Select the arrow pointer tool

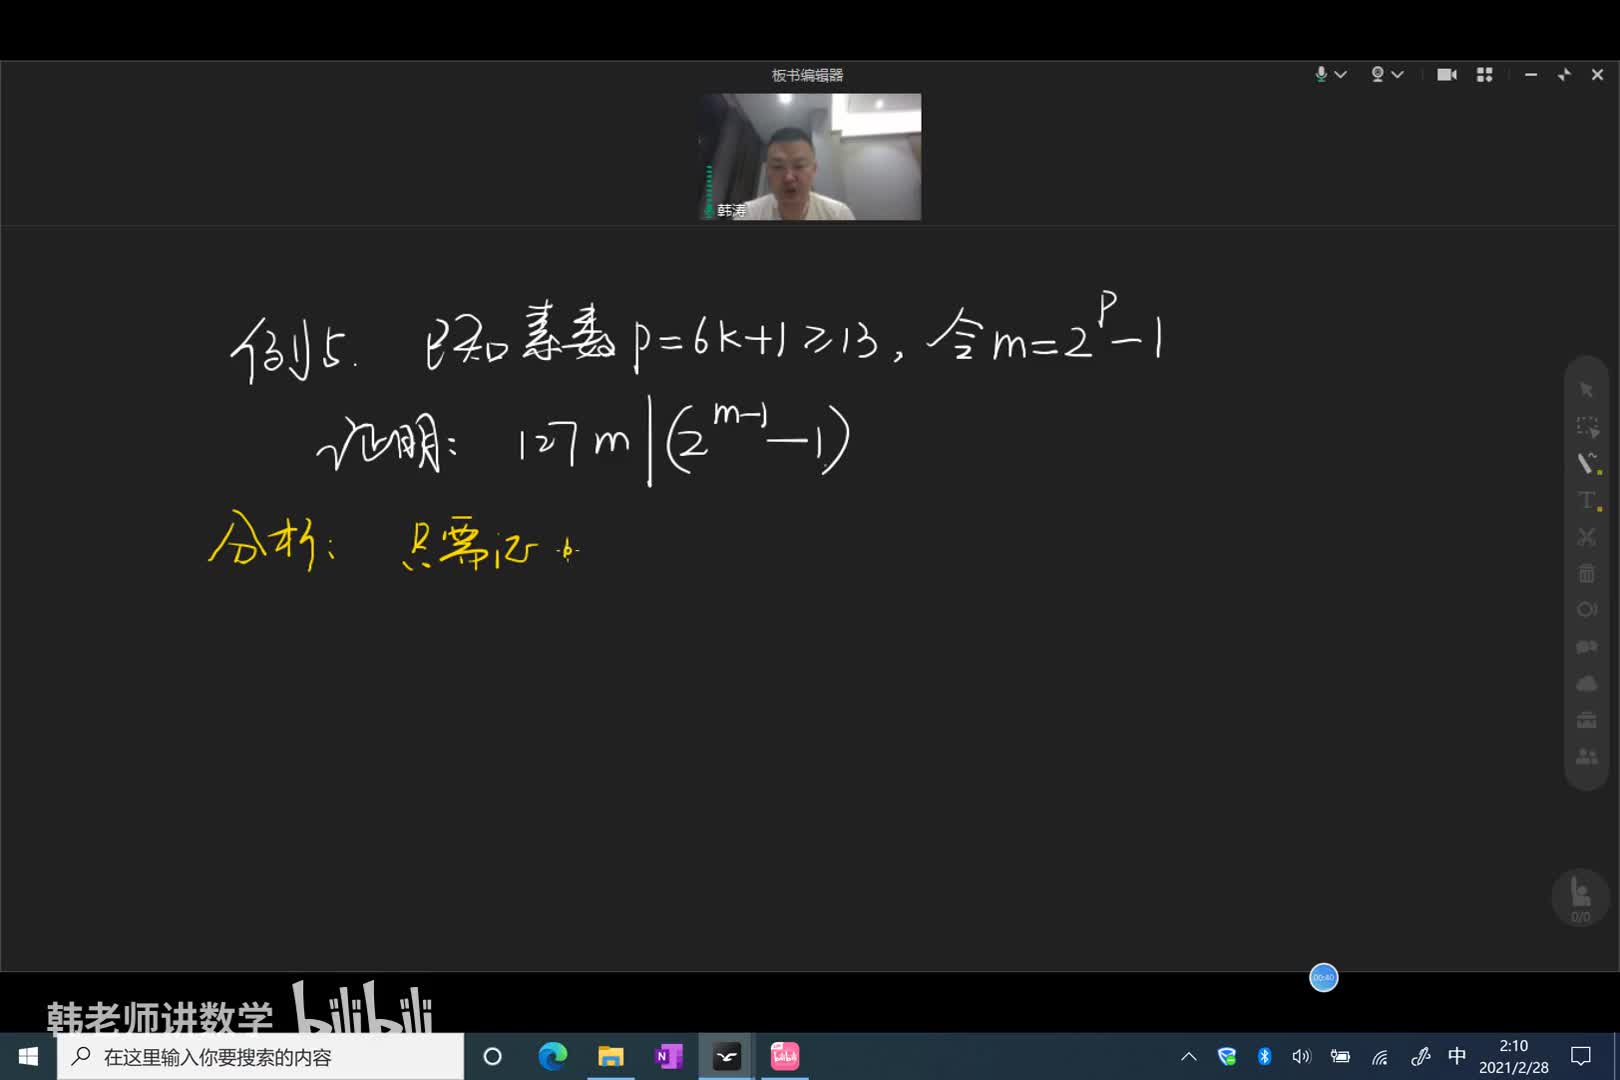pyautogui.click(x=1587, y=389)
